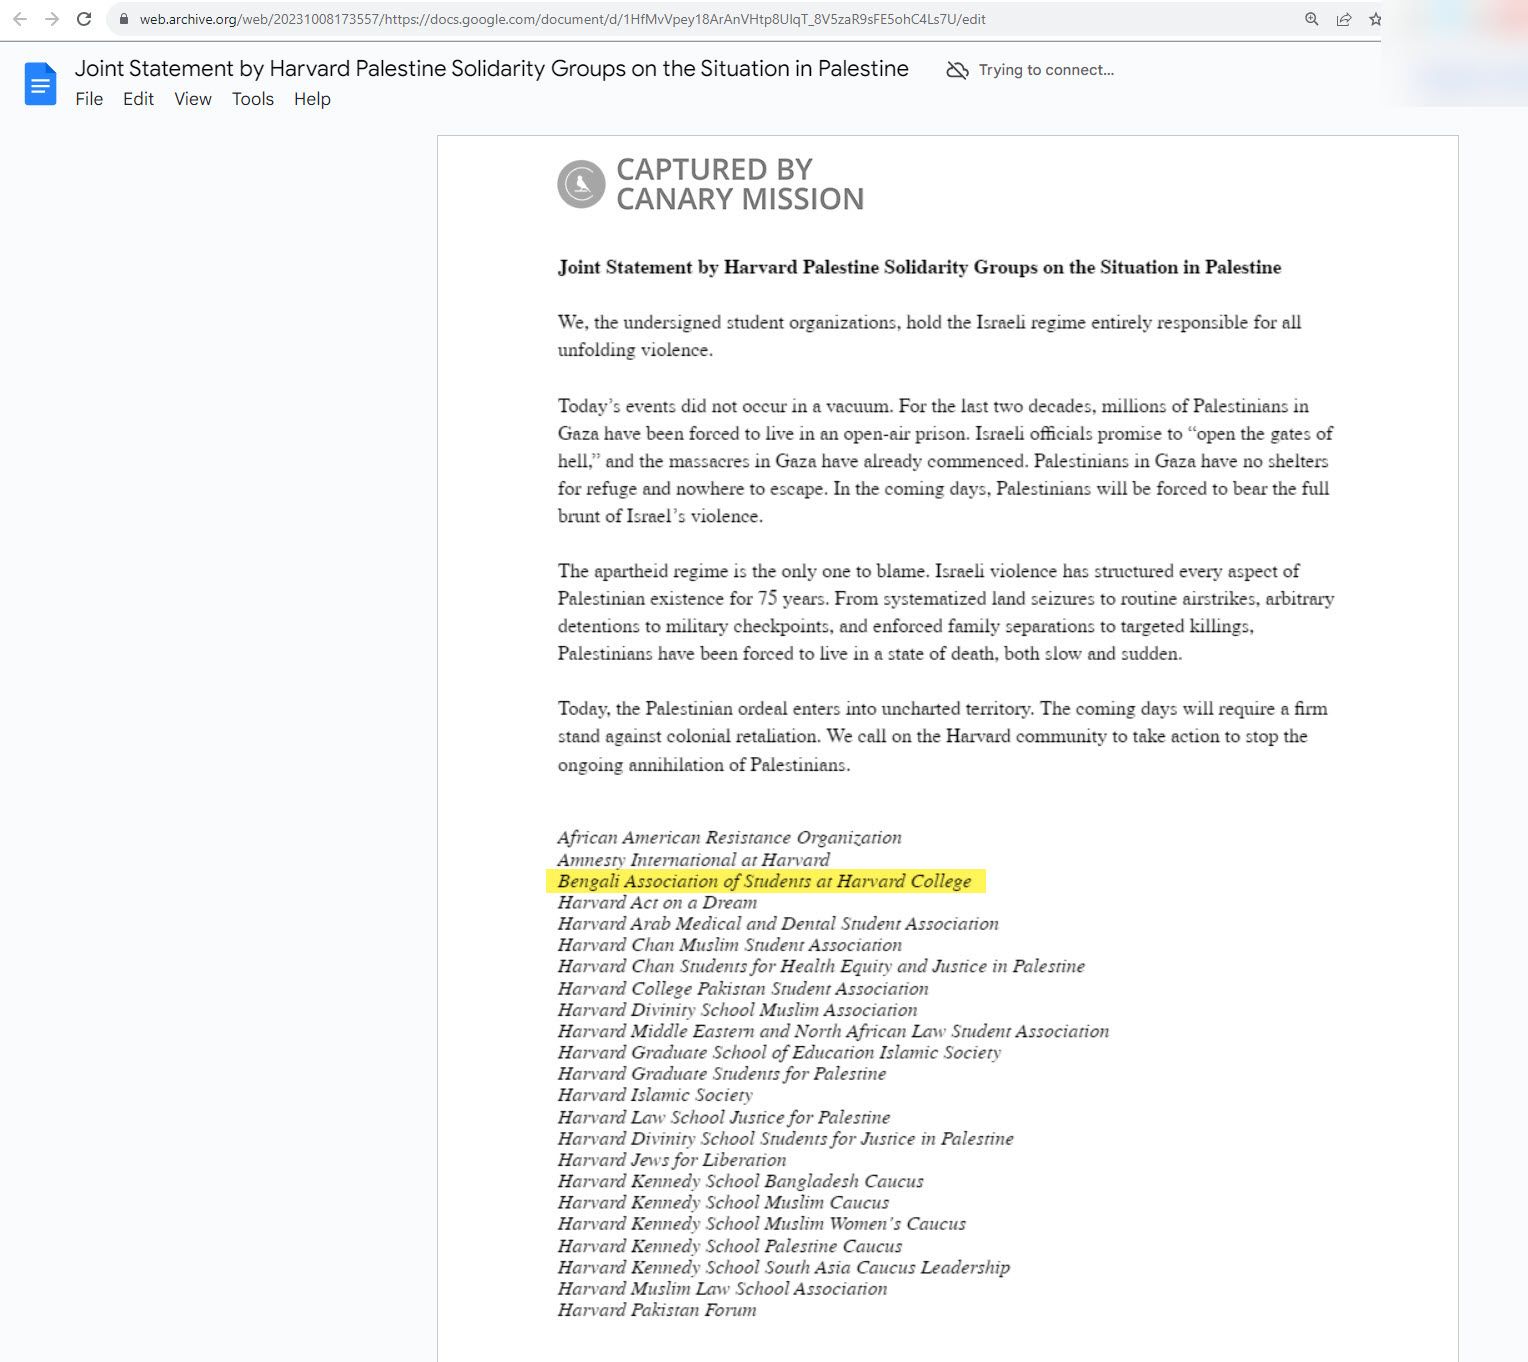The width and height of the screenshot is (1528, 1362).
Task: Click 'Harvard Middle Eastern and North African Law' line
Action: 833,1031
